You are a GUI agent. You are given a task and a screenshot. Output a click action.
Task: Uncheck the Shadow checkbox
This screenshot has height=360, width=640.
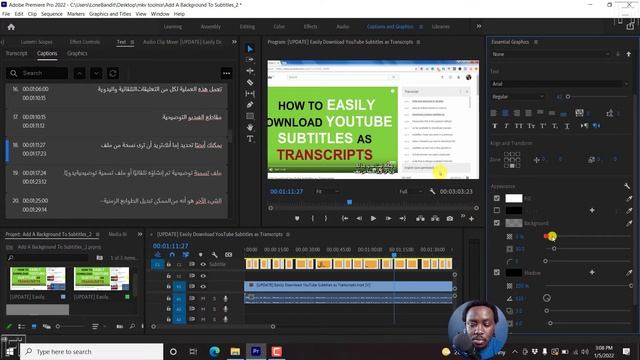pyautogui.click(x=497, y=272)
